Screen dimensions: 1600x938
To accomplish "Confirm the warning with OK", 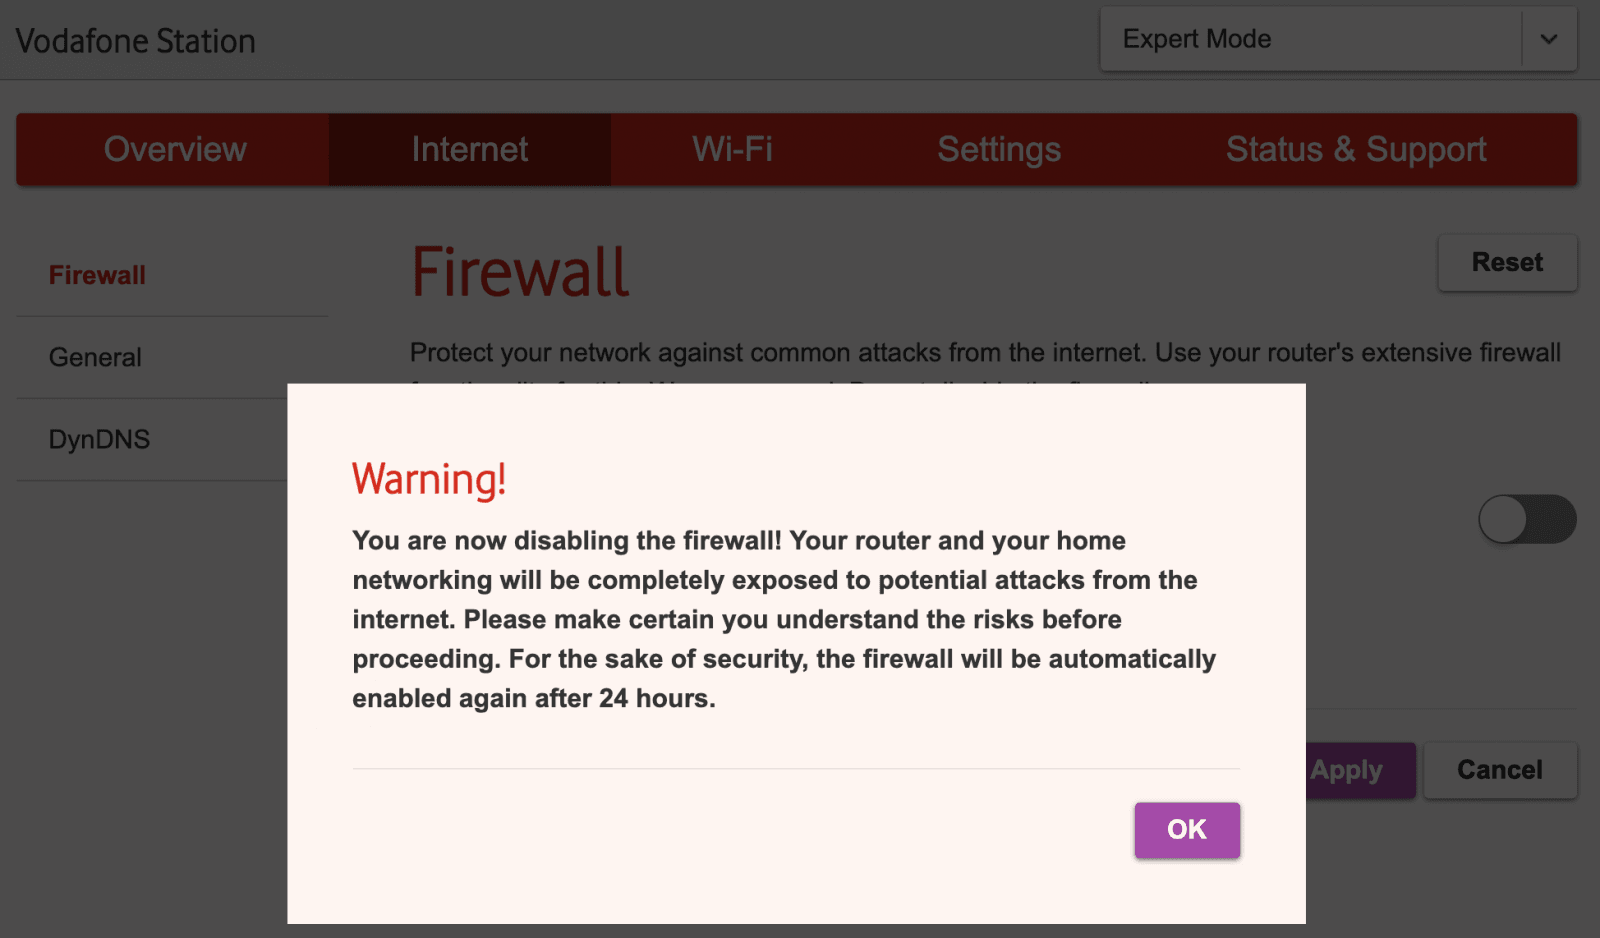I will point(1187,830).
